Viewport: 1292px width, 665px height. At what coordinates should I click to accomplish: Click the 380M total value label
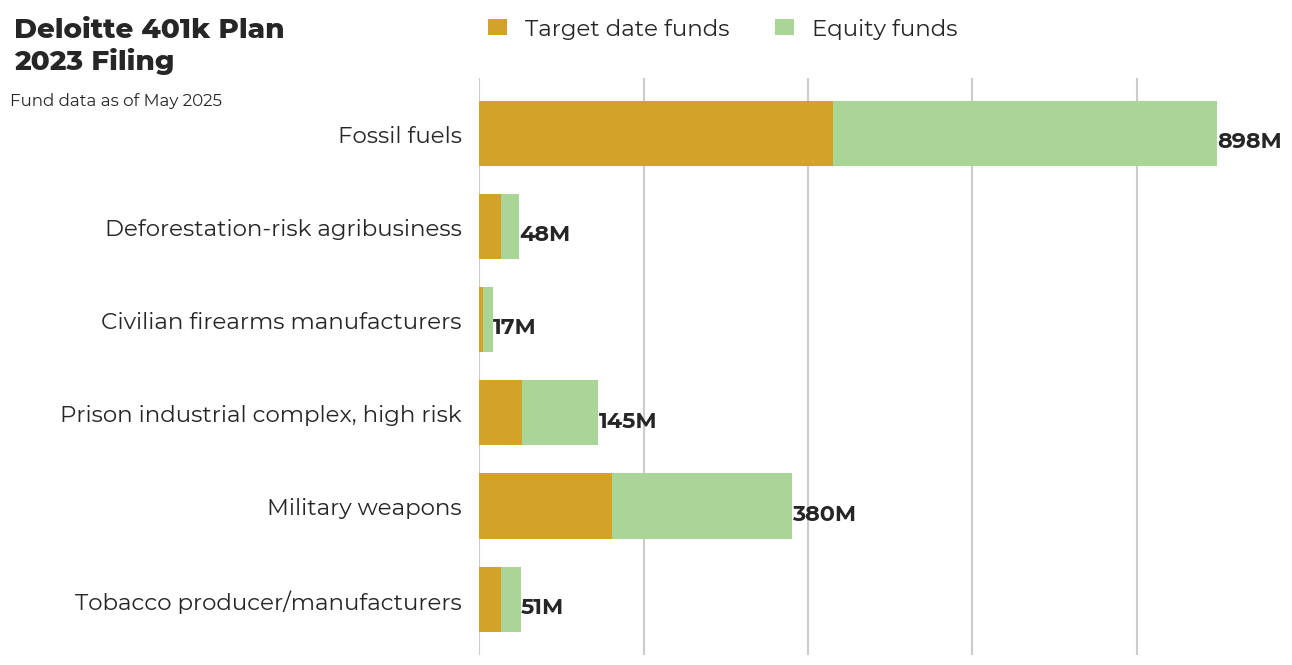[x=824, y=514]
